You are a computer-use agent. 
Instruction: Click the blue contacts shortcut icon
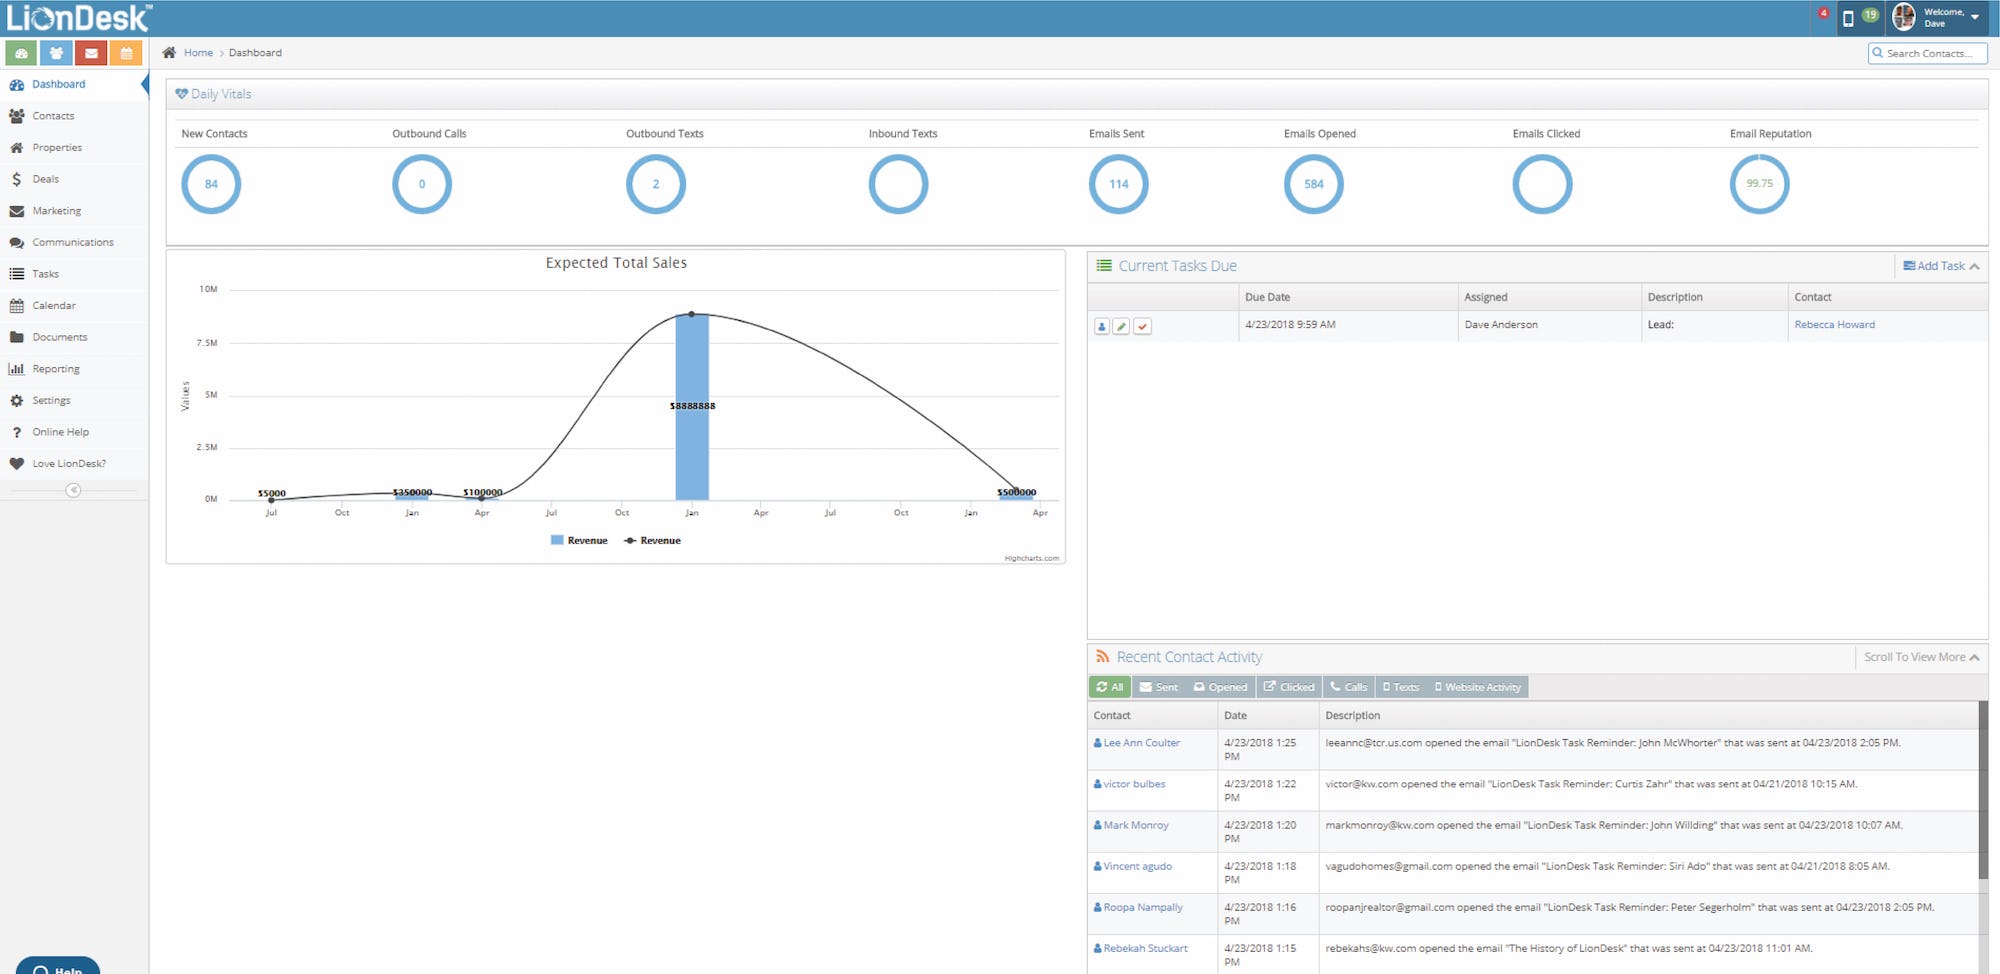point(56,53)
